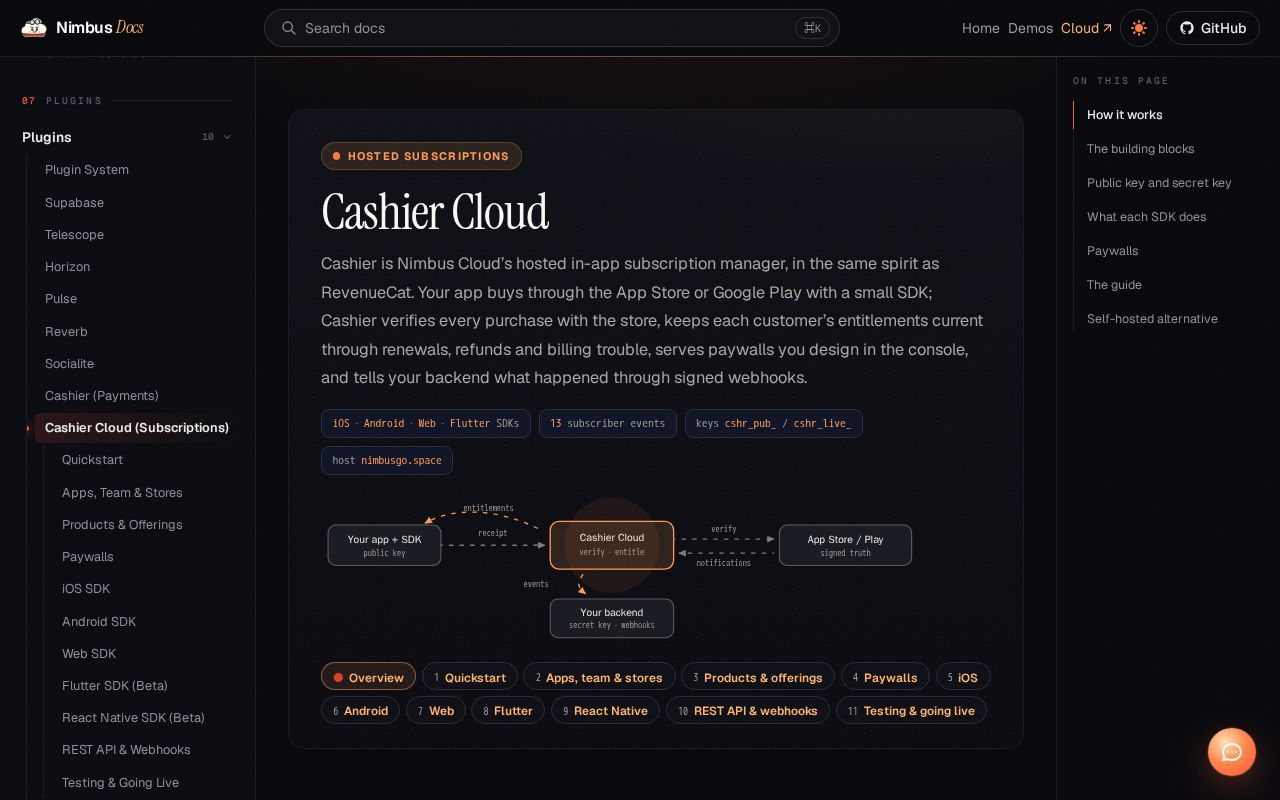Screen dimensions: 1280x800
Task: Click the Cashier Cloud diagram node
Action: pyautogui.click(x=612, y=545)
